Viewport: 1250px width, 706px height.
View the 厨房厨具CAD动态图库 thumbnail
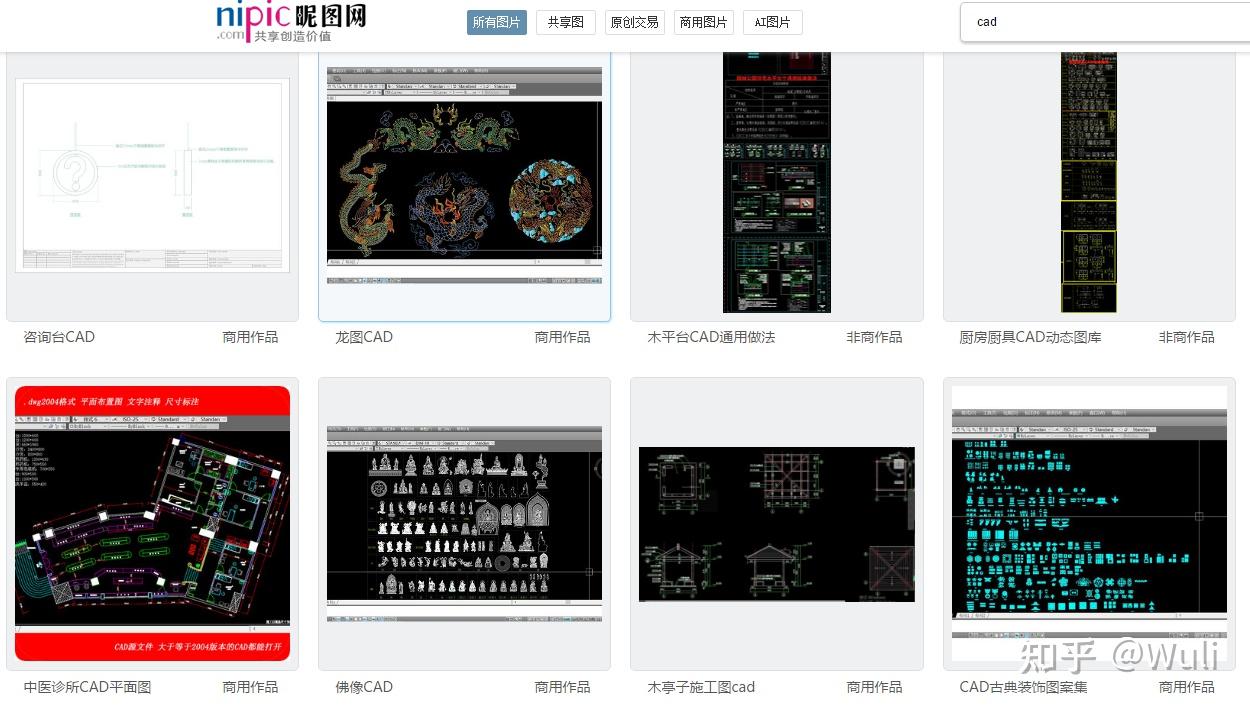pos(1089,182)
